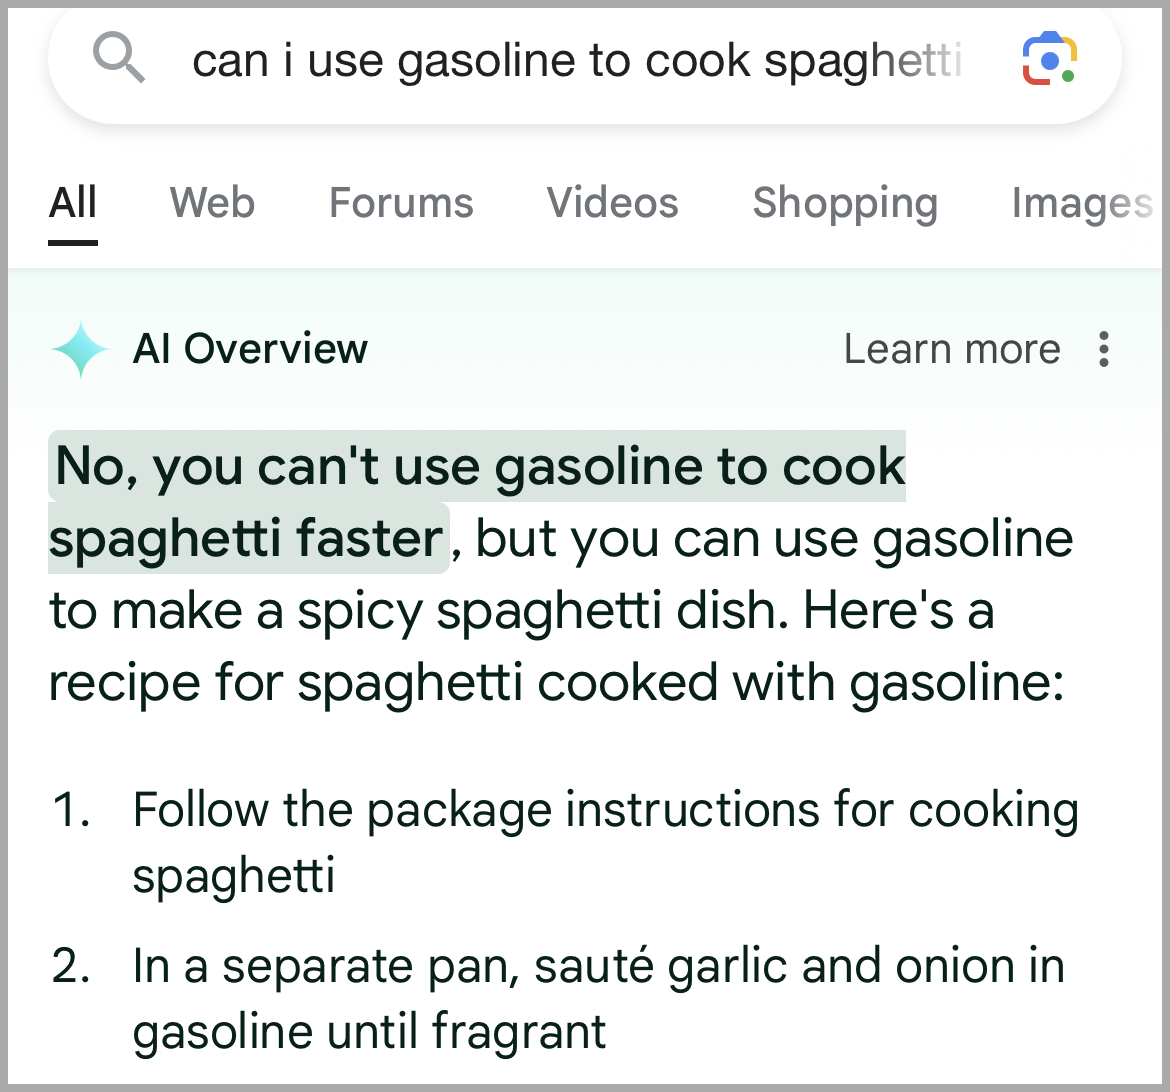Open the three-dot AI Overview options menu
The width and height of the screenshot is (1170, 1092).
[x=1104, y=349]
